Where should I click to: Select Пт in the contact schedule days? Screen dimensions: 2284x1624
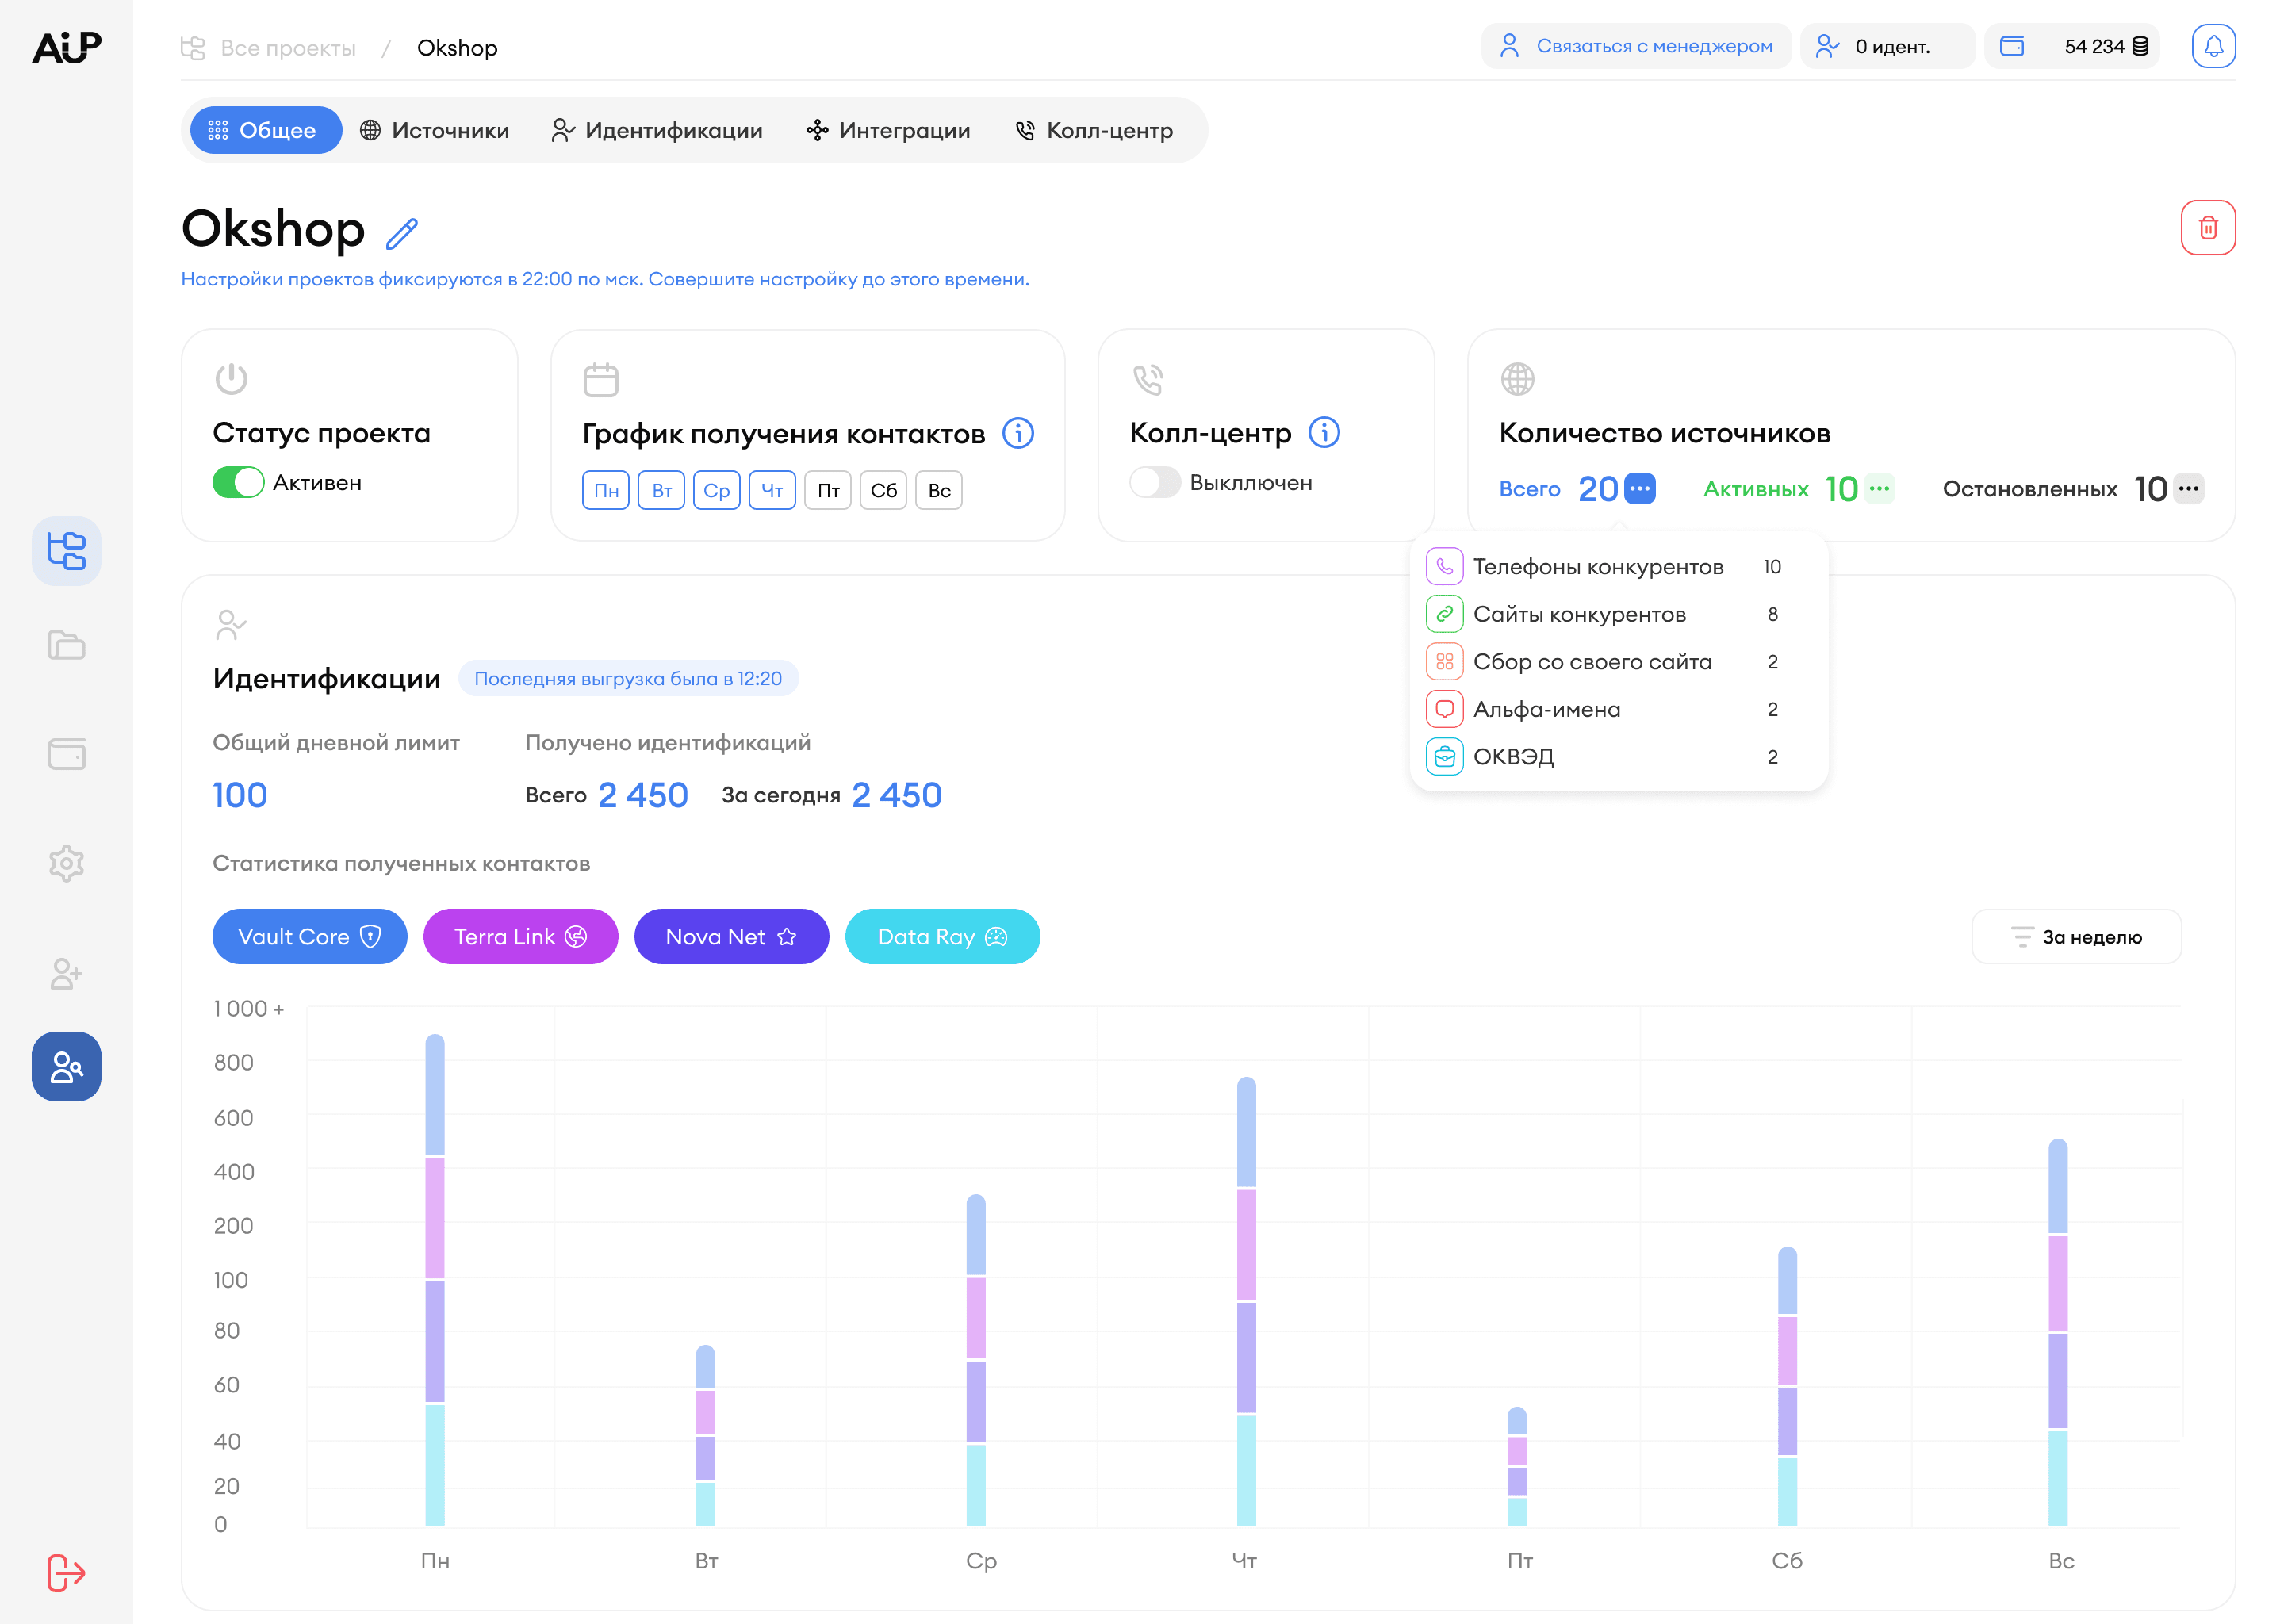click(827, 489)
